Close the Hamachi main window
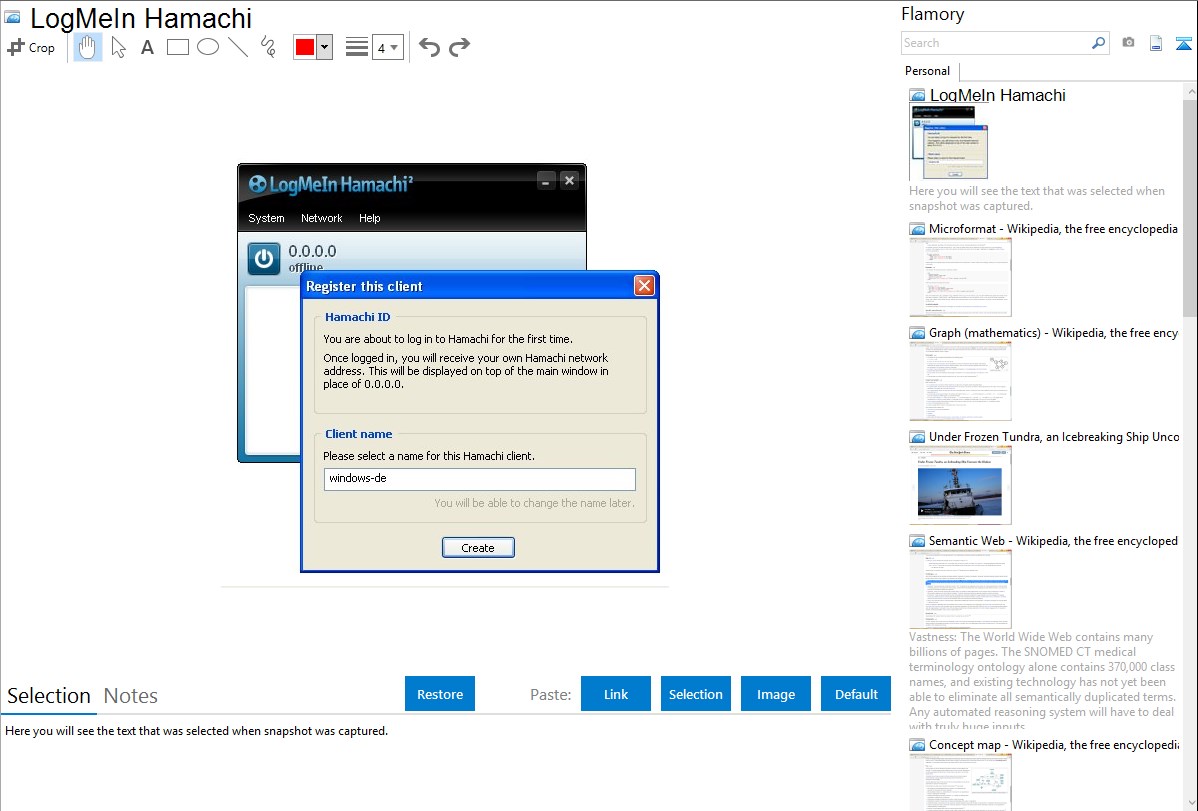This screenshot has width=1198, height=811. pyautogui.click(x=569, y=180)
